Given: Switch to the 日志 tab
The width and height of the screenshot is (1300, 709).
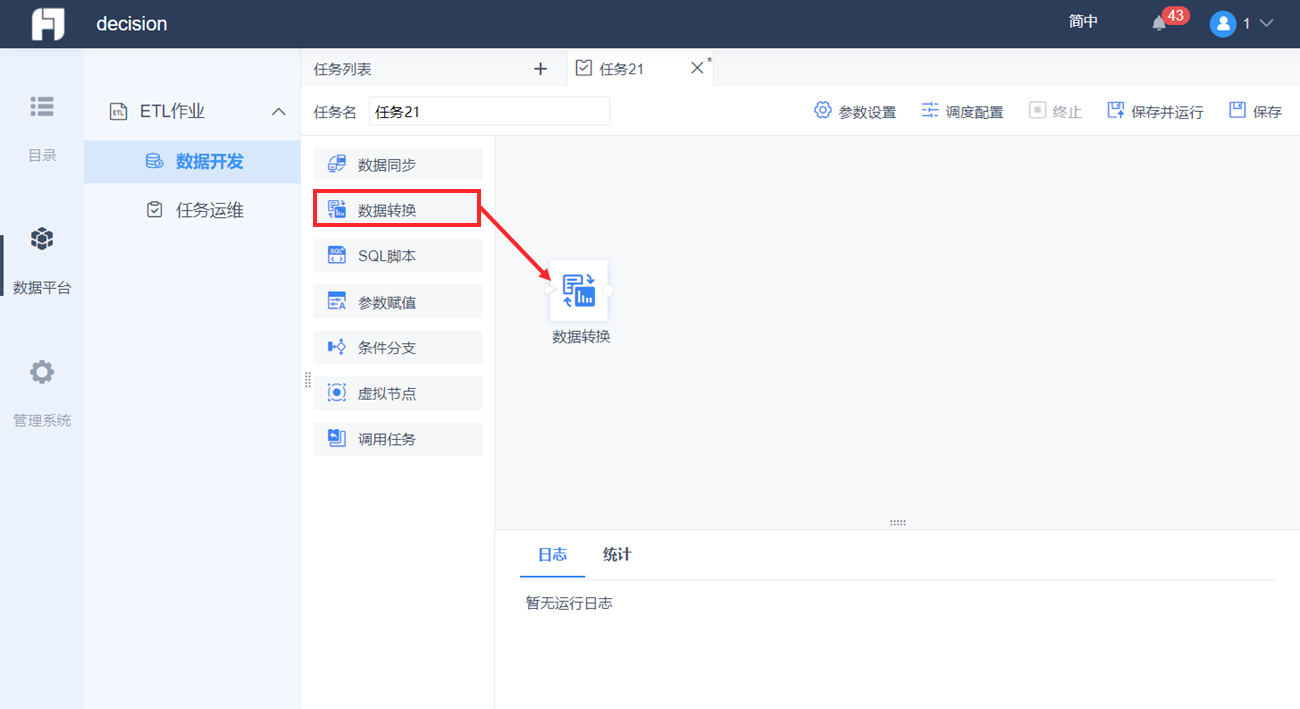Looking at the screenshot, I should click(x=552, y=554).
